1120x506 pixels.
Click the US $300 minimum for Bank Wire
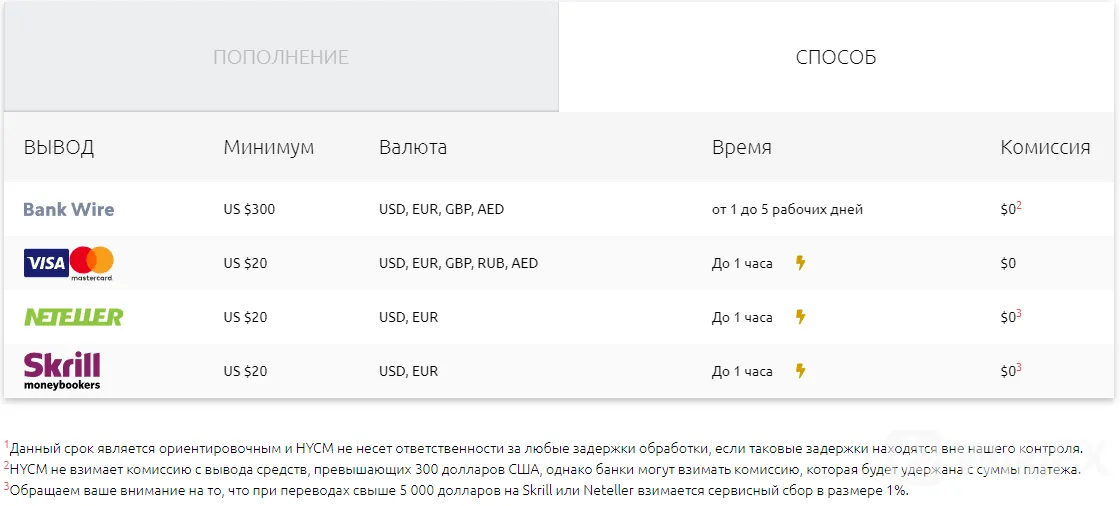point(249,209)
